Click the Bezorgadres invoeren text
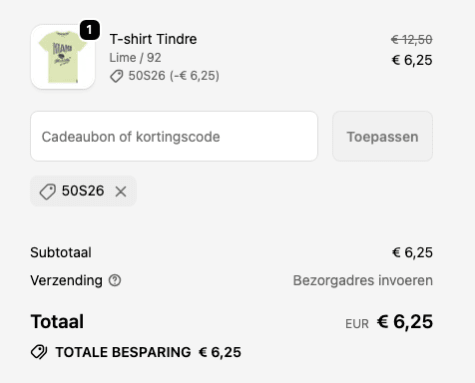The image size is (475, 383). point(363,280)
